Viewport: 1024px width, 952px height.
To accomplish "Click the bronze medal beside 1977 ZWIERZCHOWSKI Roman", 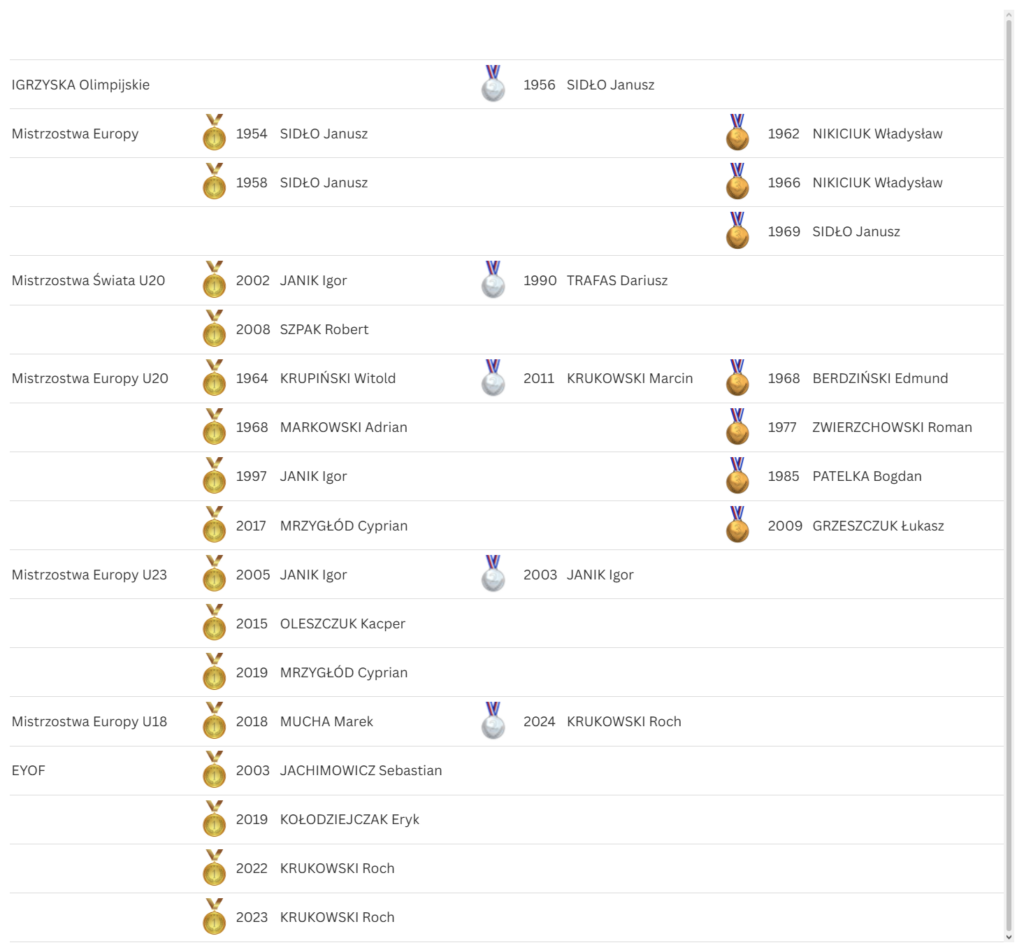I will coord(737,427).
